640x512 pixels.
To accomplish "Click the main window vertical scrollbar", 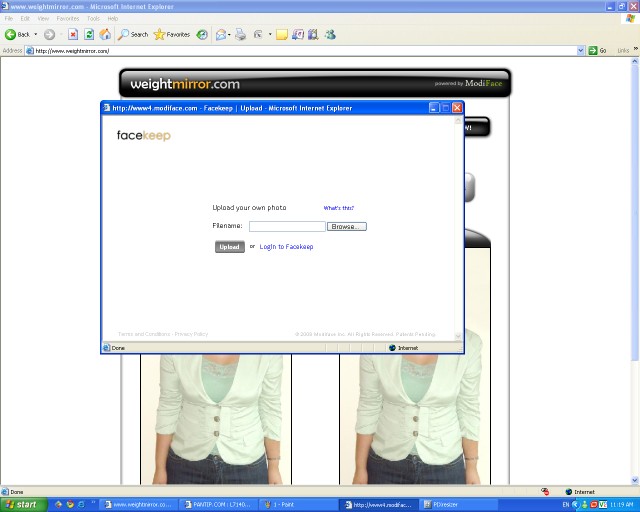I will click(635, 212).
